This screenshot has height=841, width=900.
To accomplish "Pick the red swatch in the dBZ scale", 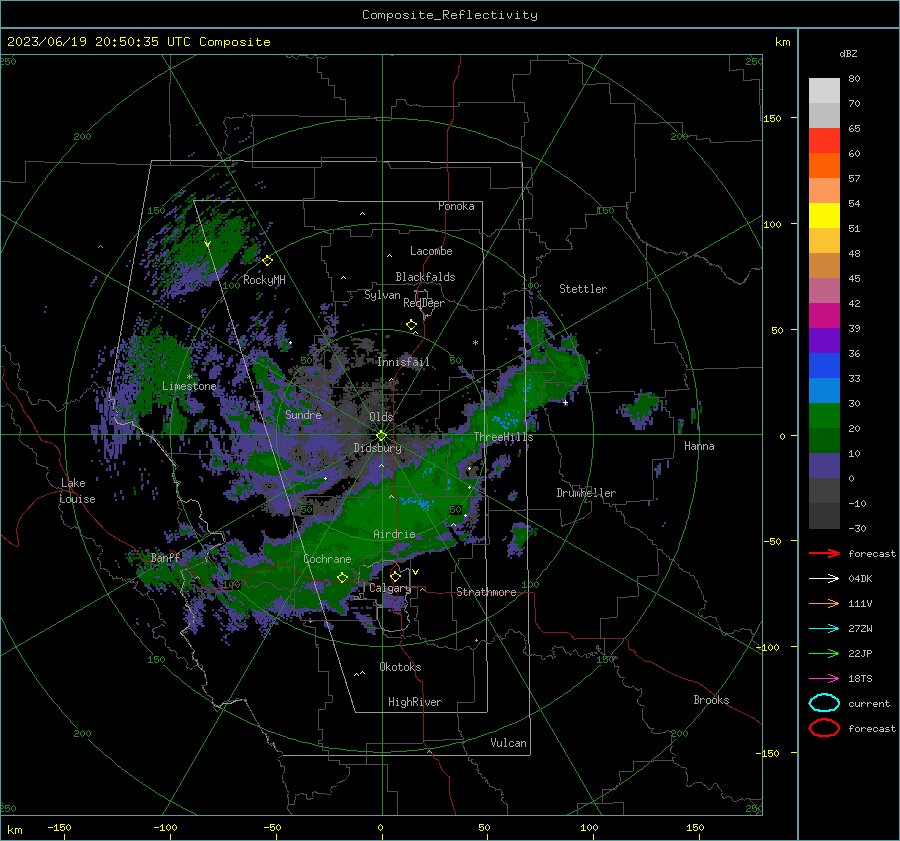I will (824, 140).
